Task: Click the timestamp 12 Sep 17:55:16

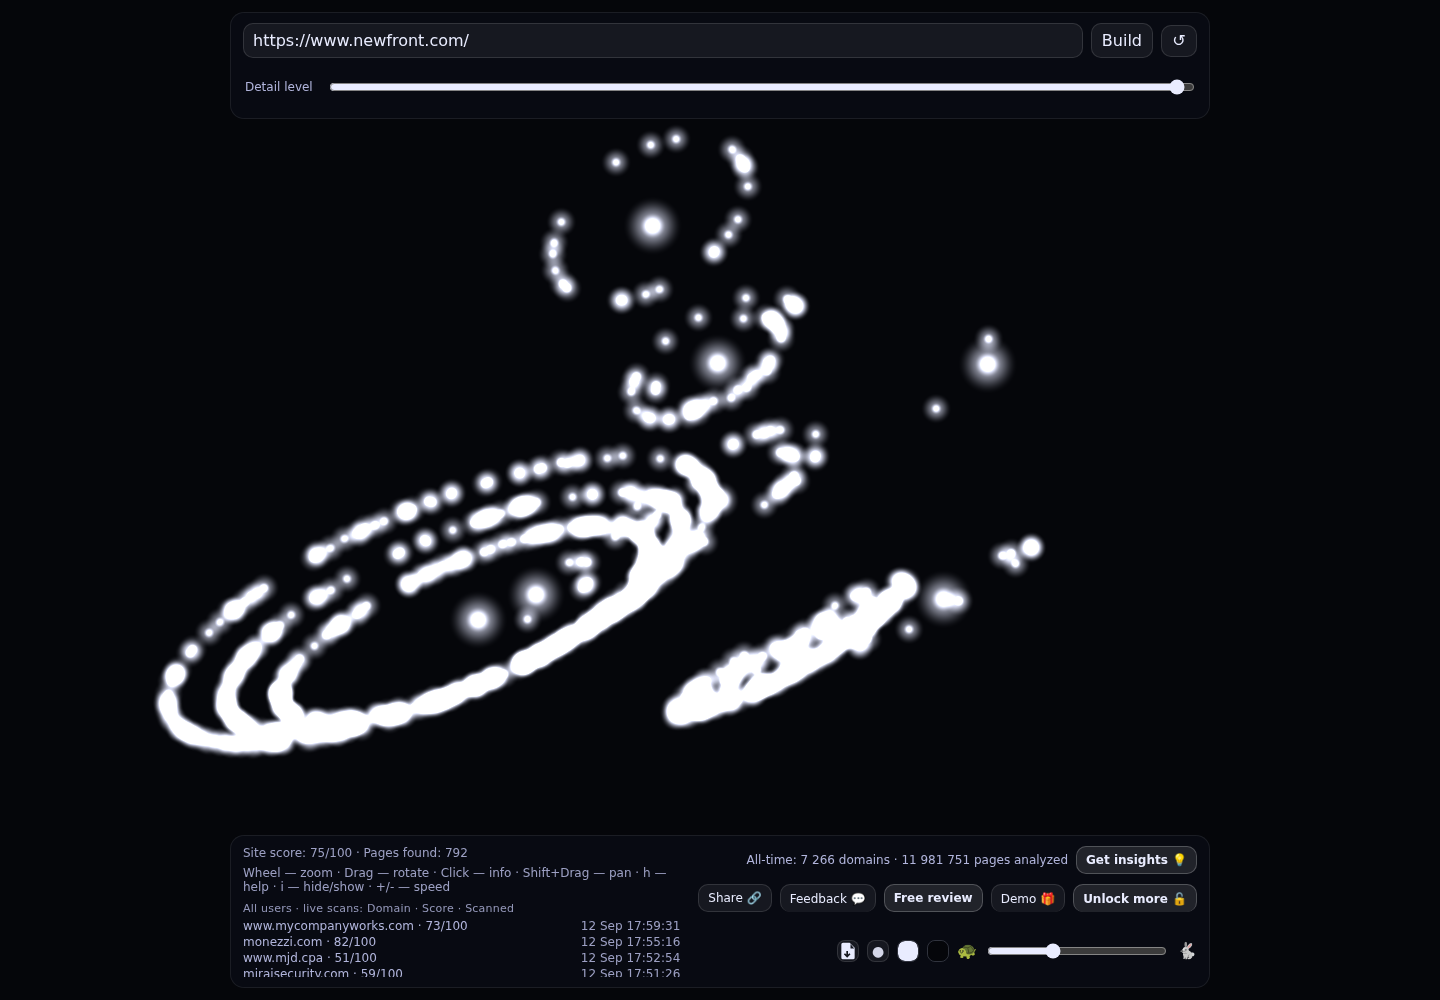Action: pos(630,942)
